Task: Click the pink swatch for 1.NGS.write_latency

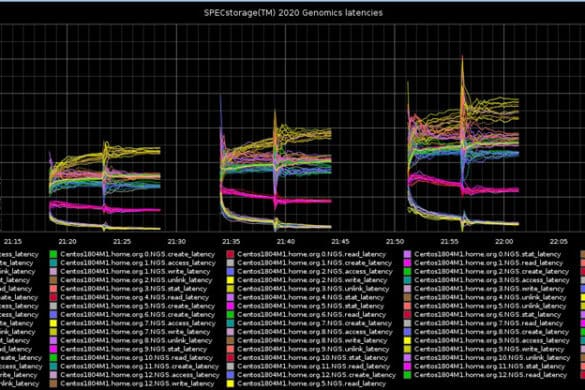Action: 53,271
